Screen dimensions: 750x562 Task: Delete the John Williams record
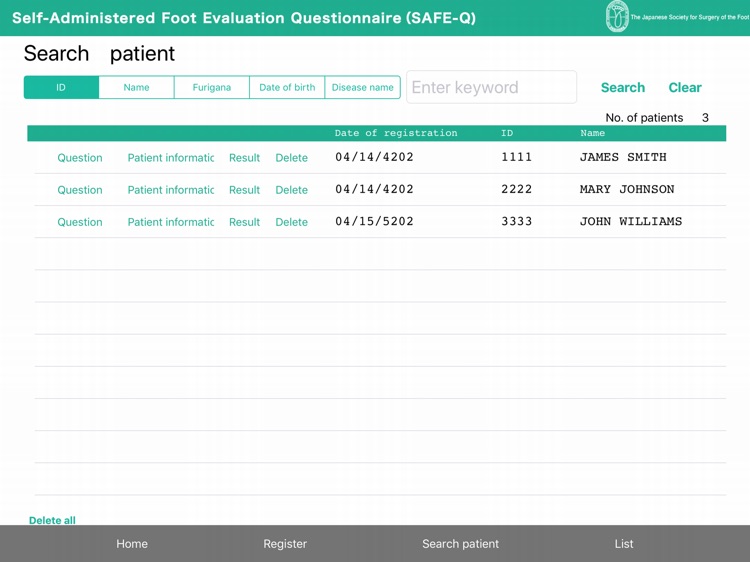pyautogui.click(x=291, y=222)
